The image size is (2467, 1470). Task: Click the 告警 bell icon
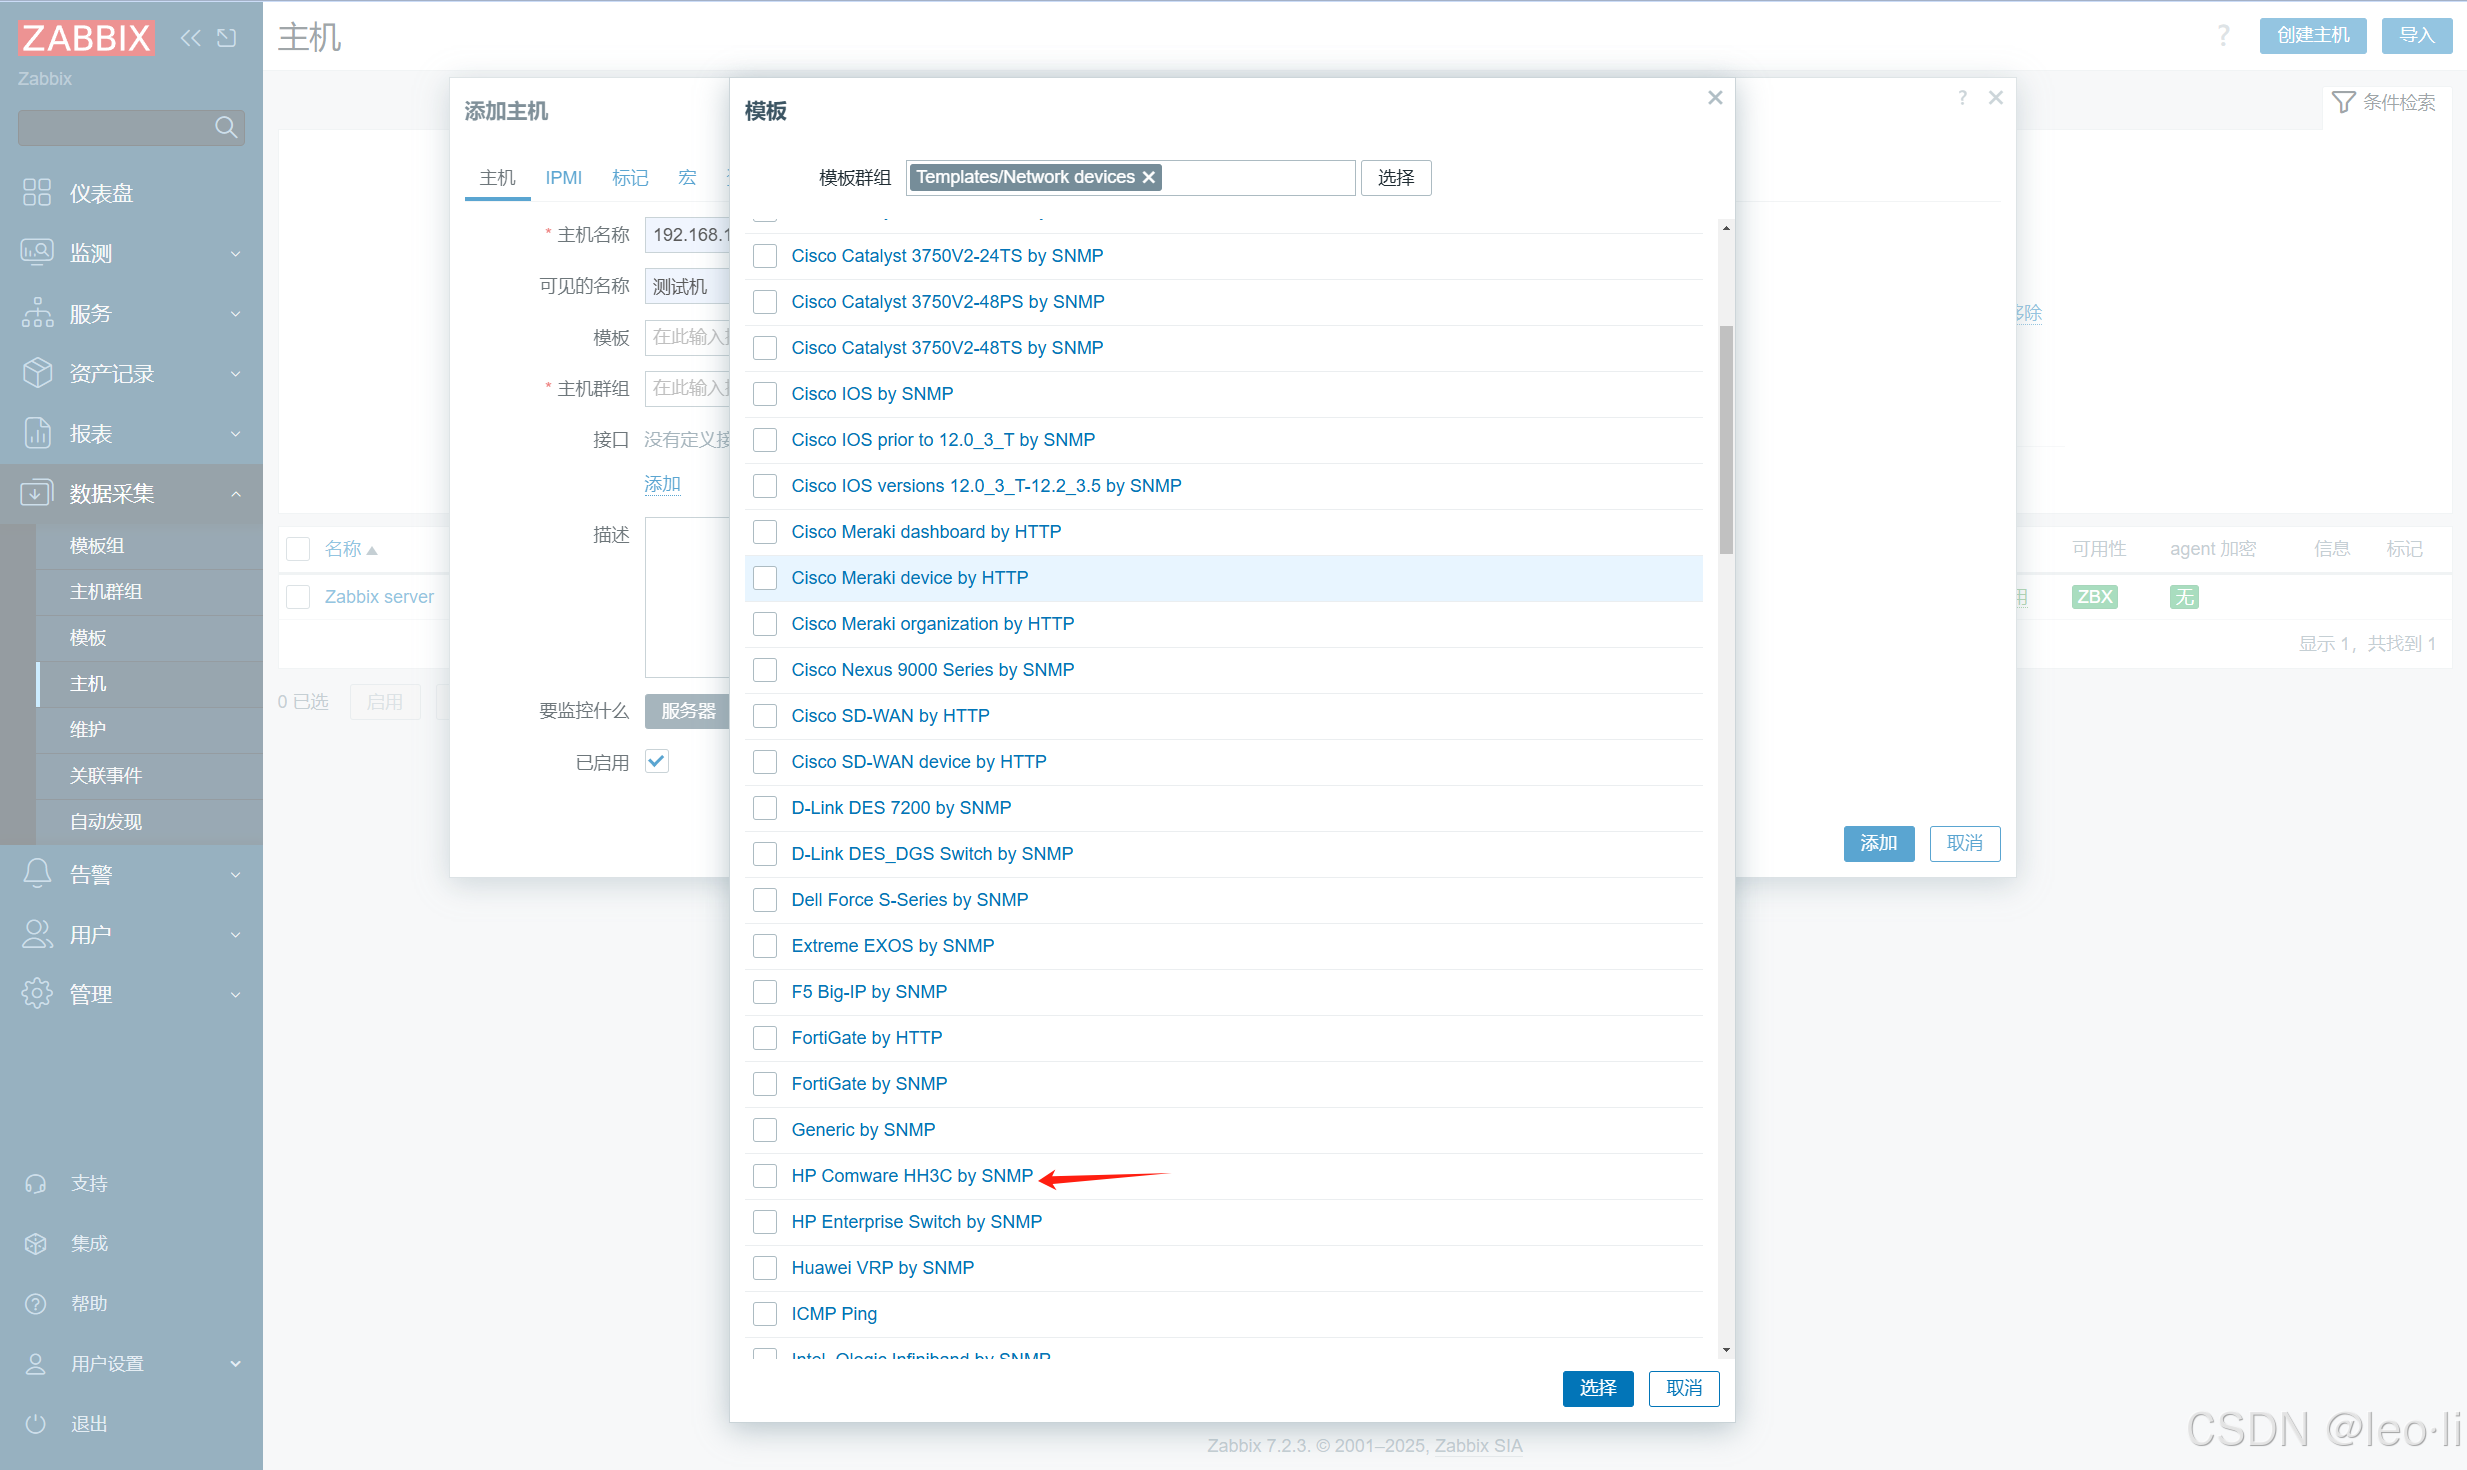(x=37, y=874)
